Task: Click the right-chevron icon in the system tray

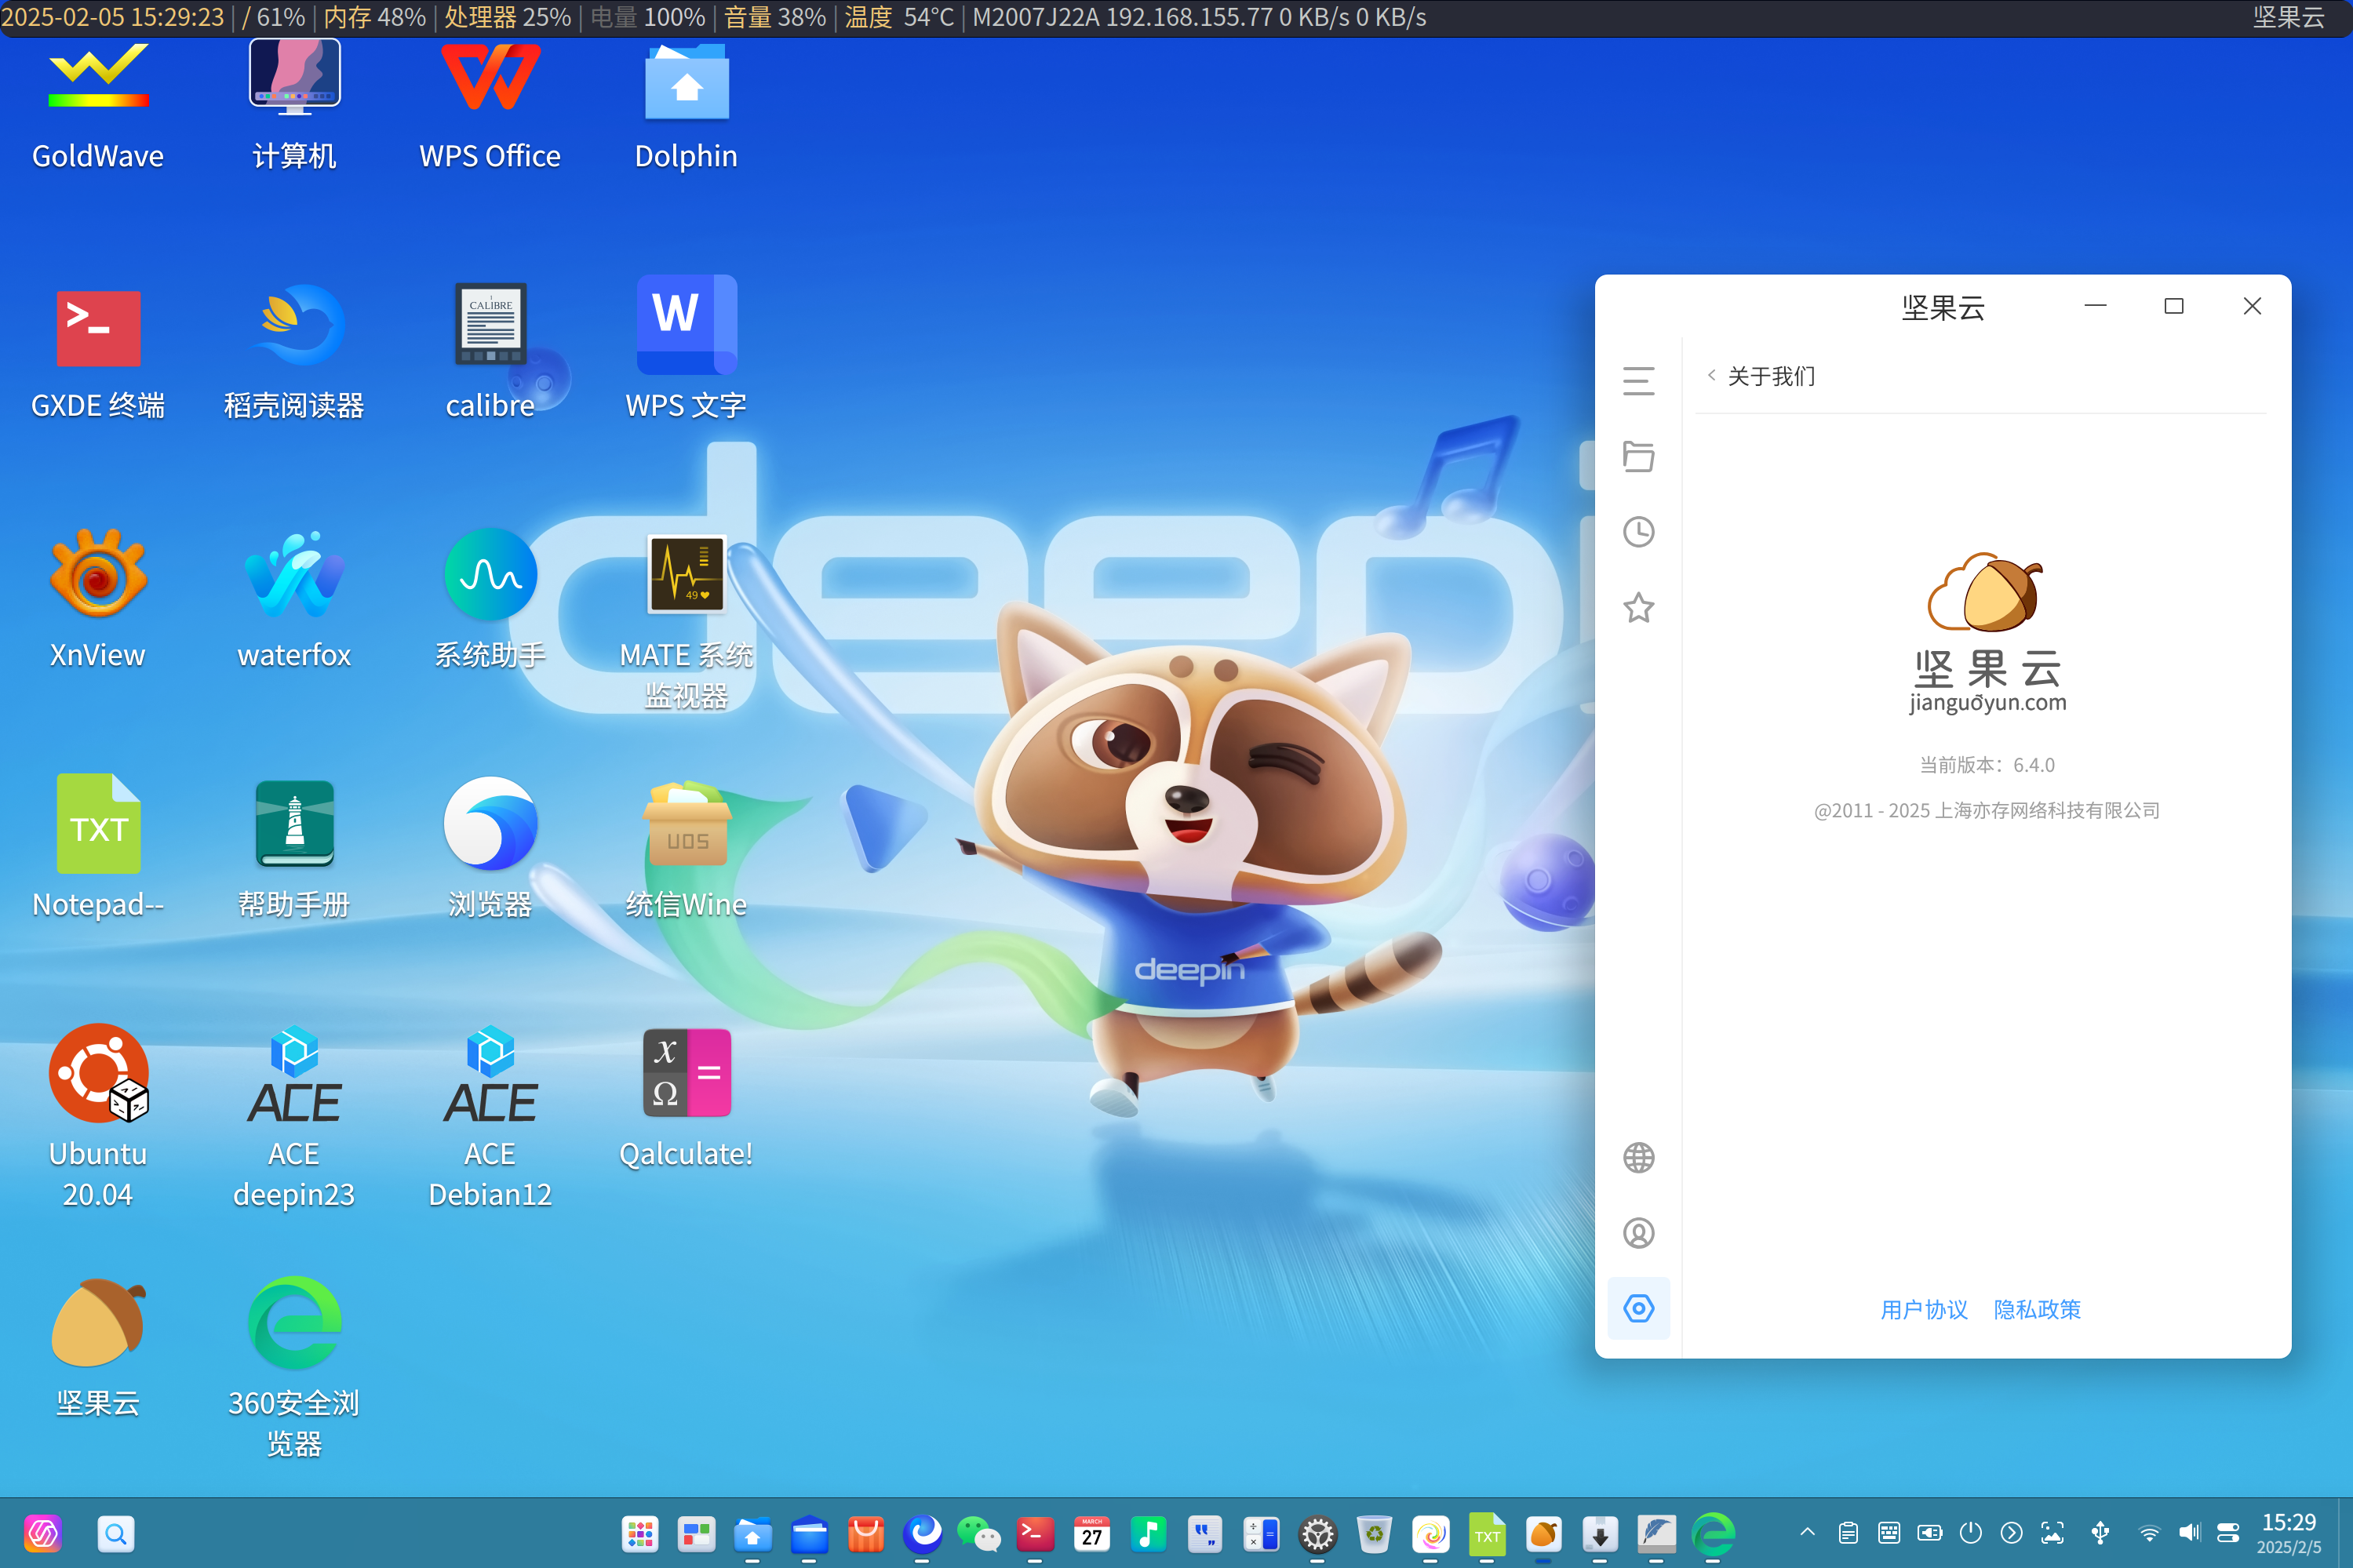Action: tap(2010, 1533)
